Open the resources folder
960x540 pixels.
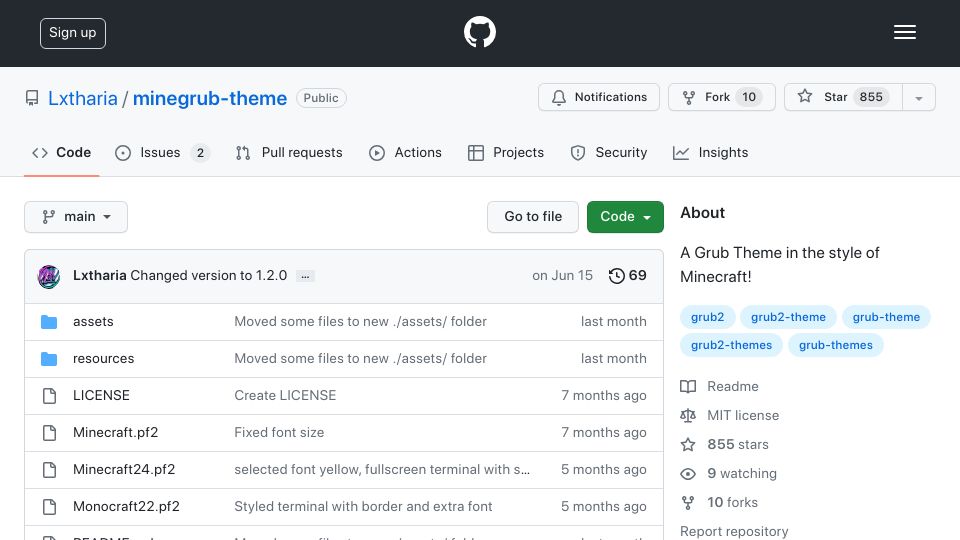103,359
